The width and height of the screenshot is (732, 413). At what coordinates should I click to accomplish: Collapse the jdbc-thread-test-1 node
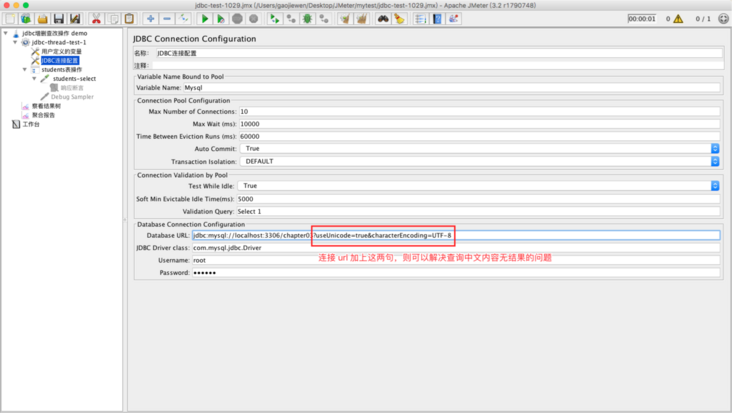[x=15, y=42]
